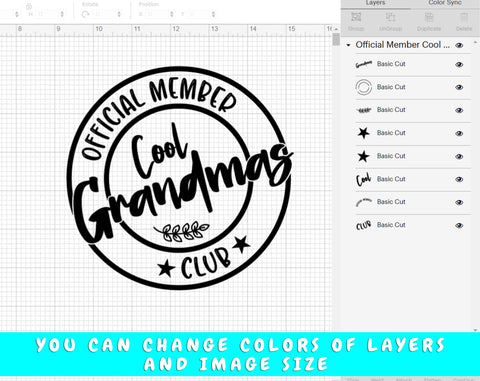Image resolution: width=480 pixels, height=381 pixels.
Task: Select star layer thumbnail below leaf branch layer
Action: point(363,133)
